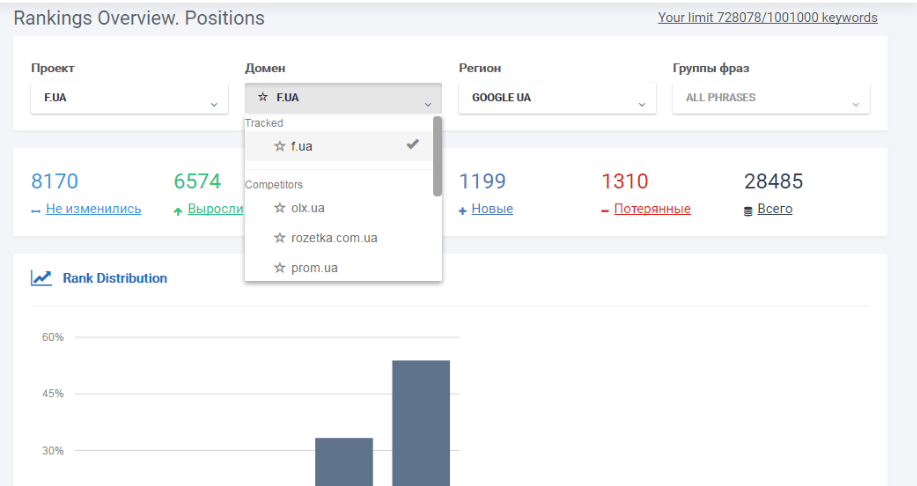Click the Проект field label

[x=53, y=68]
